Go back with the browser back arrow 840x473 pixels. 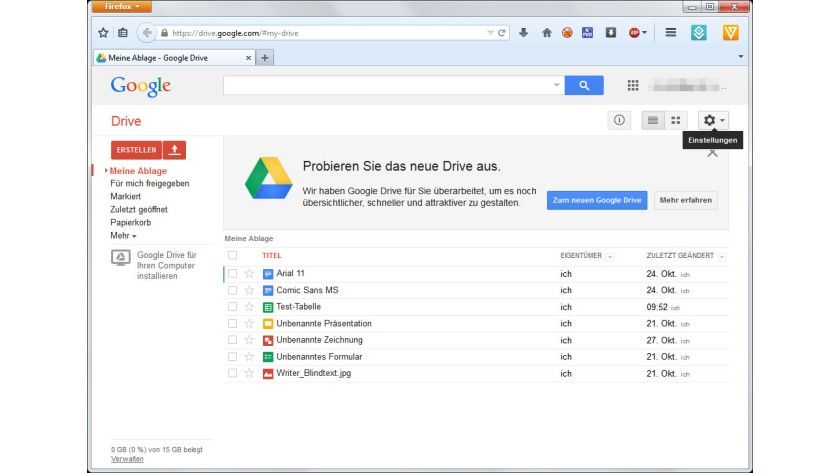[x=146, y=33]
